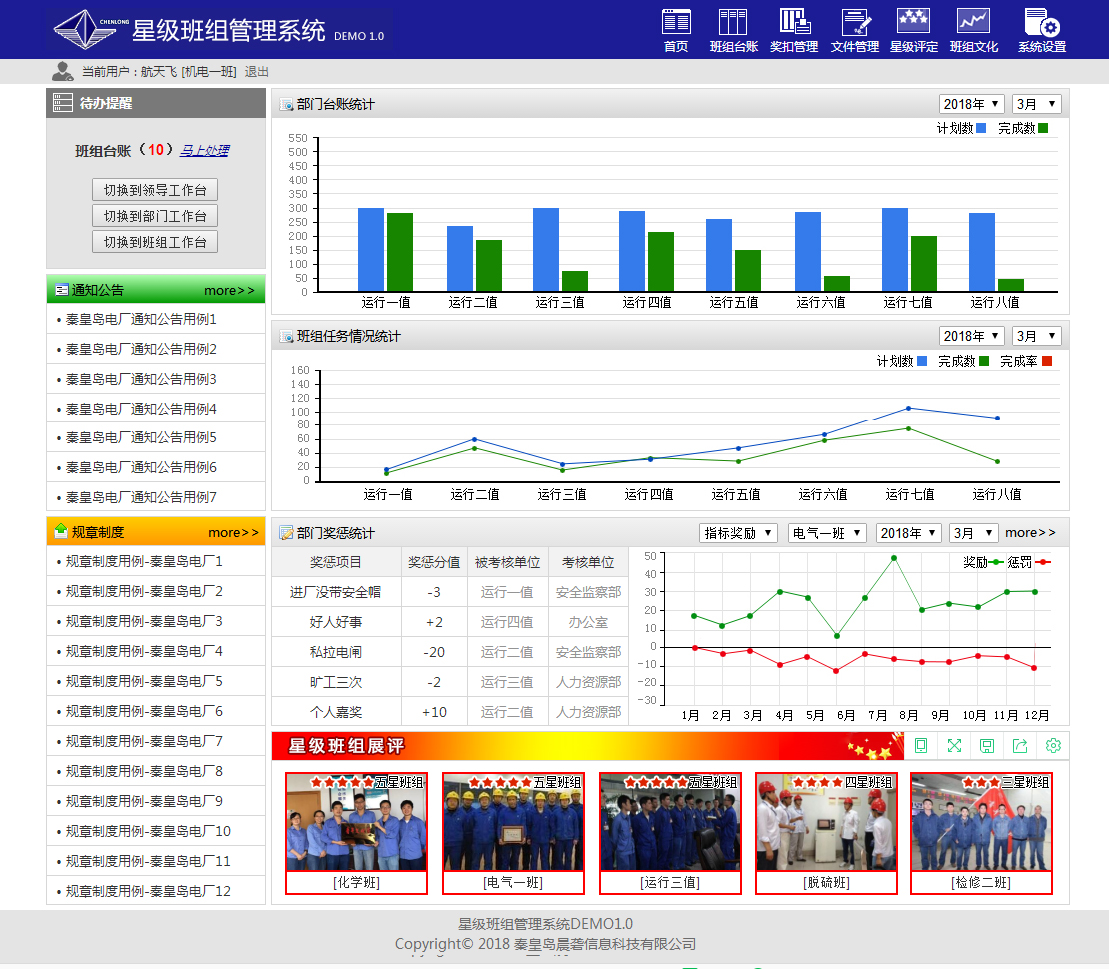Viewport: 1109px width, 969px height.
Task: Open the green gear icon in 星级班组展评 bar
Action: coord(1053,746)
